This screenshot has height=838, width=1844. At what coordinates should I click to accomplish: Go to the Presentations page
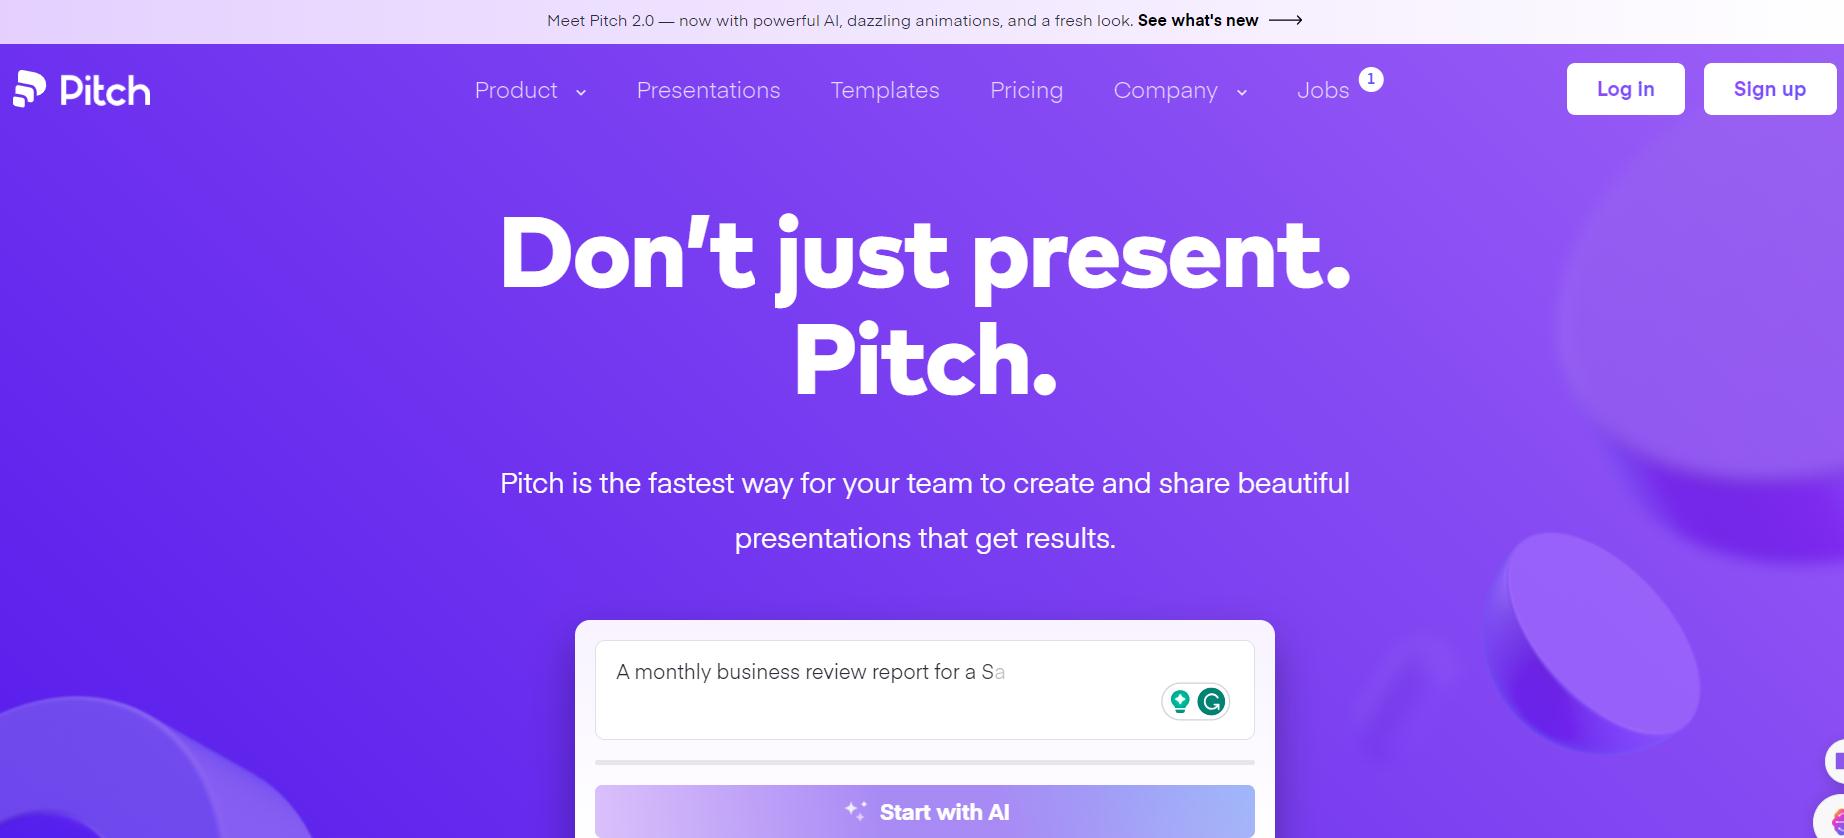click(x=708, y=90)
